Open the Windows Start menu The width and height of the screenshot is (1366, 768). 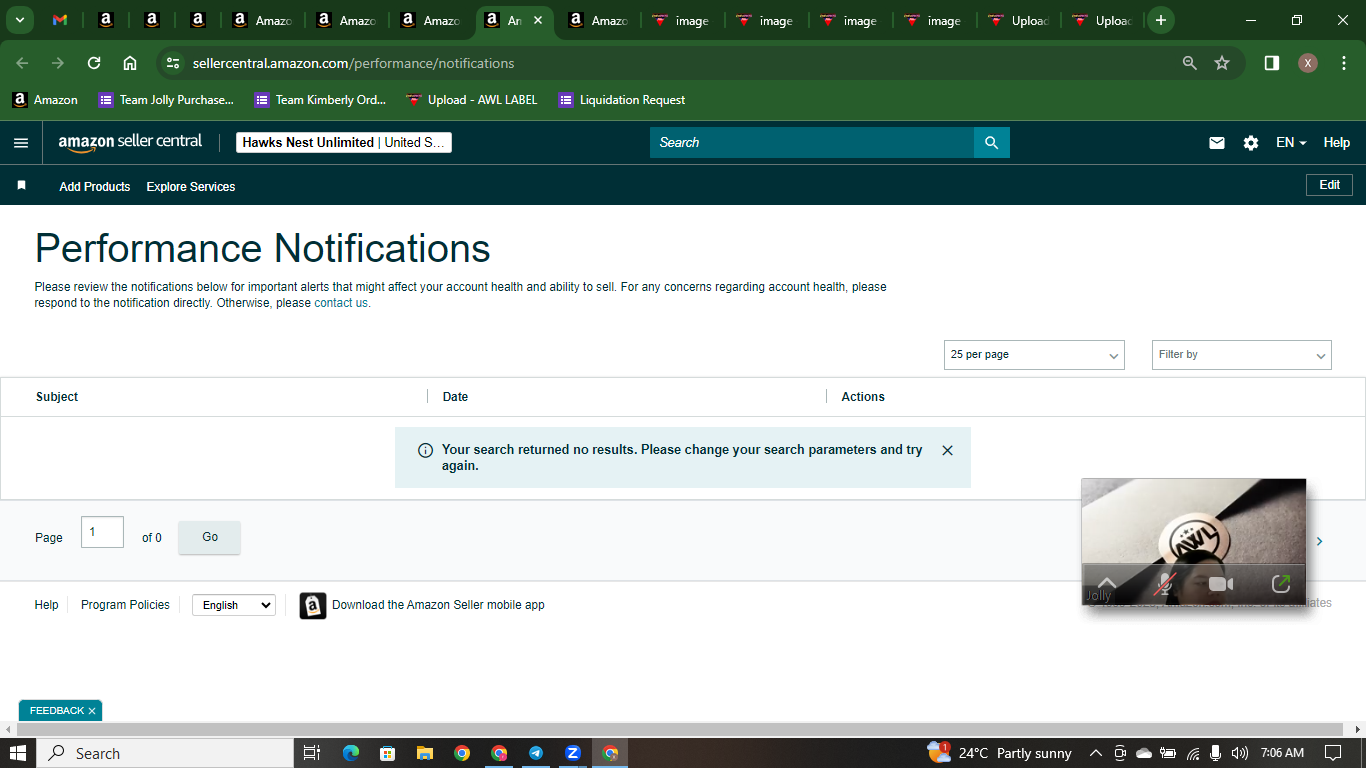click(x=18, y=753)
